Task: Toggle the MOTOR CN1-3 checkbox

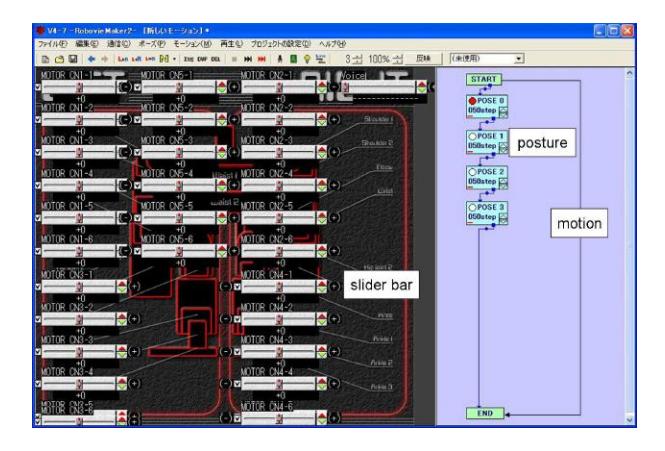Action: (38, 152)
